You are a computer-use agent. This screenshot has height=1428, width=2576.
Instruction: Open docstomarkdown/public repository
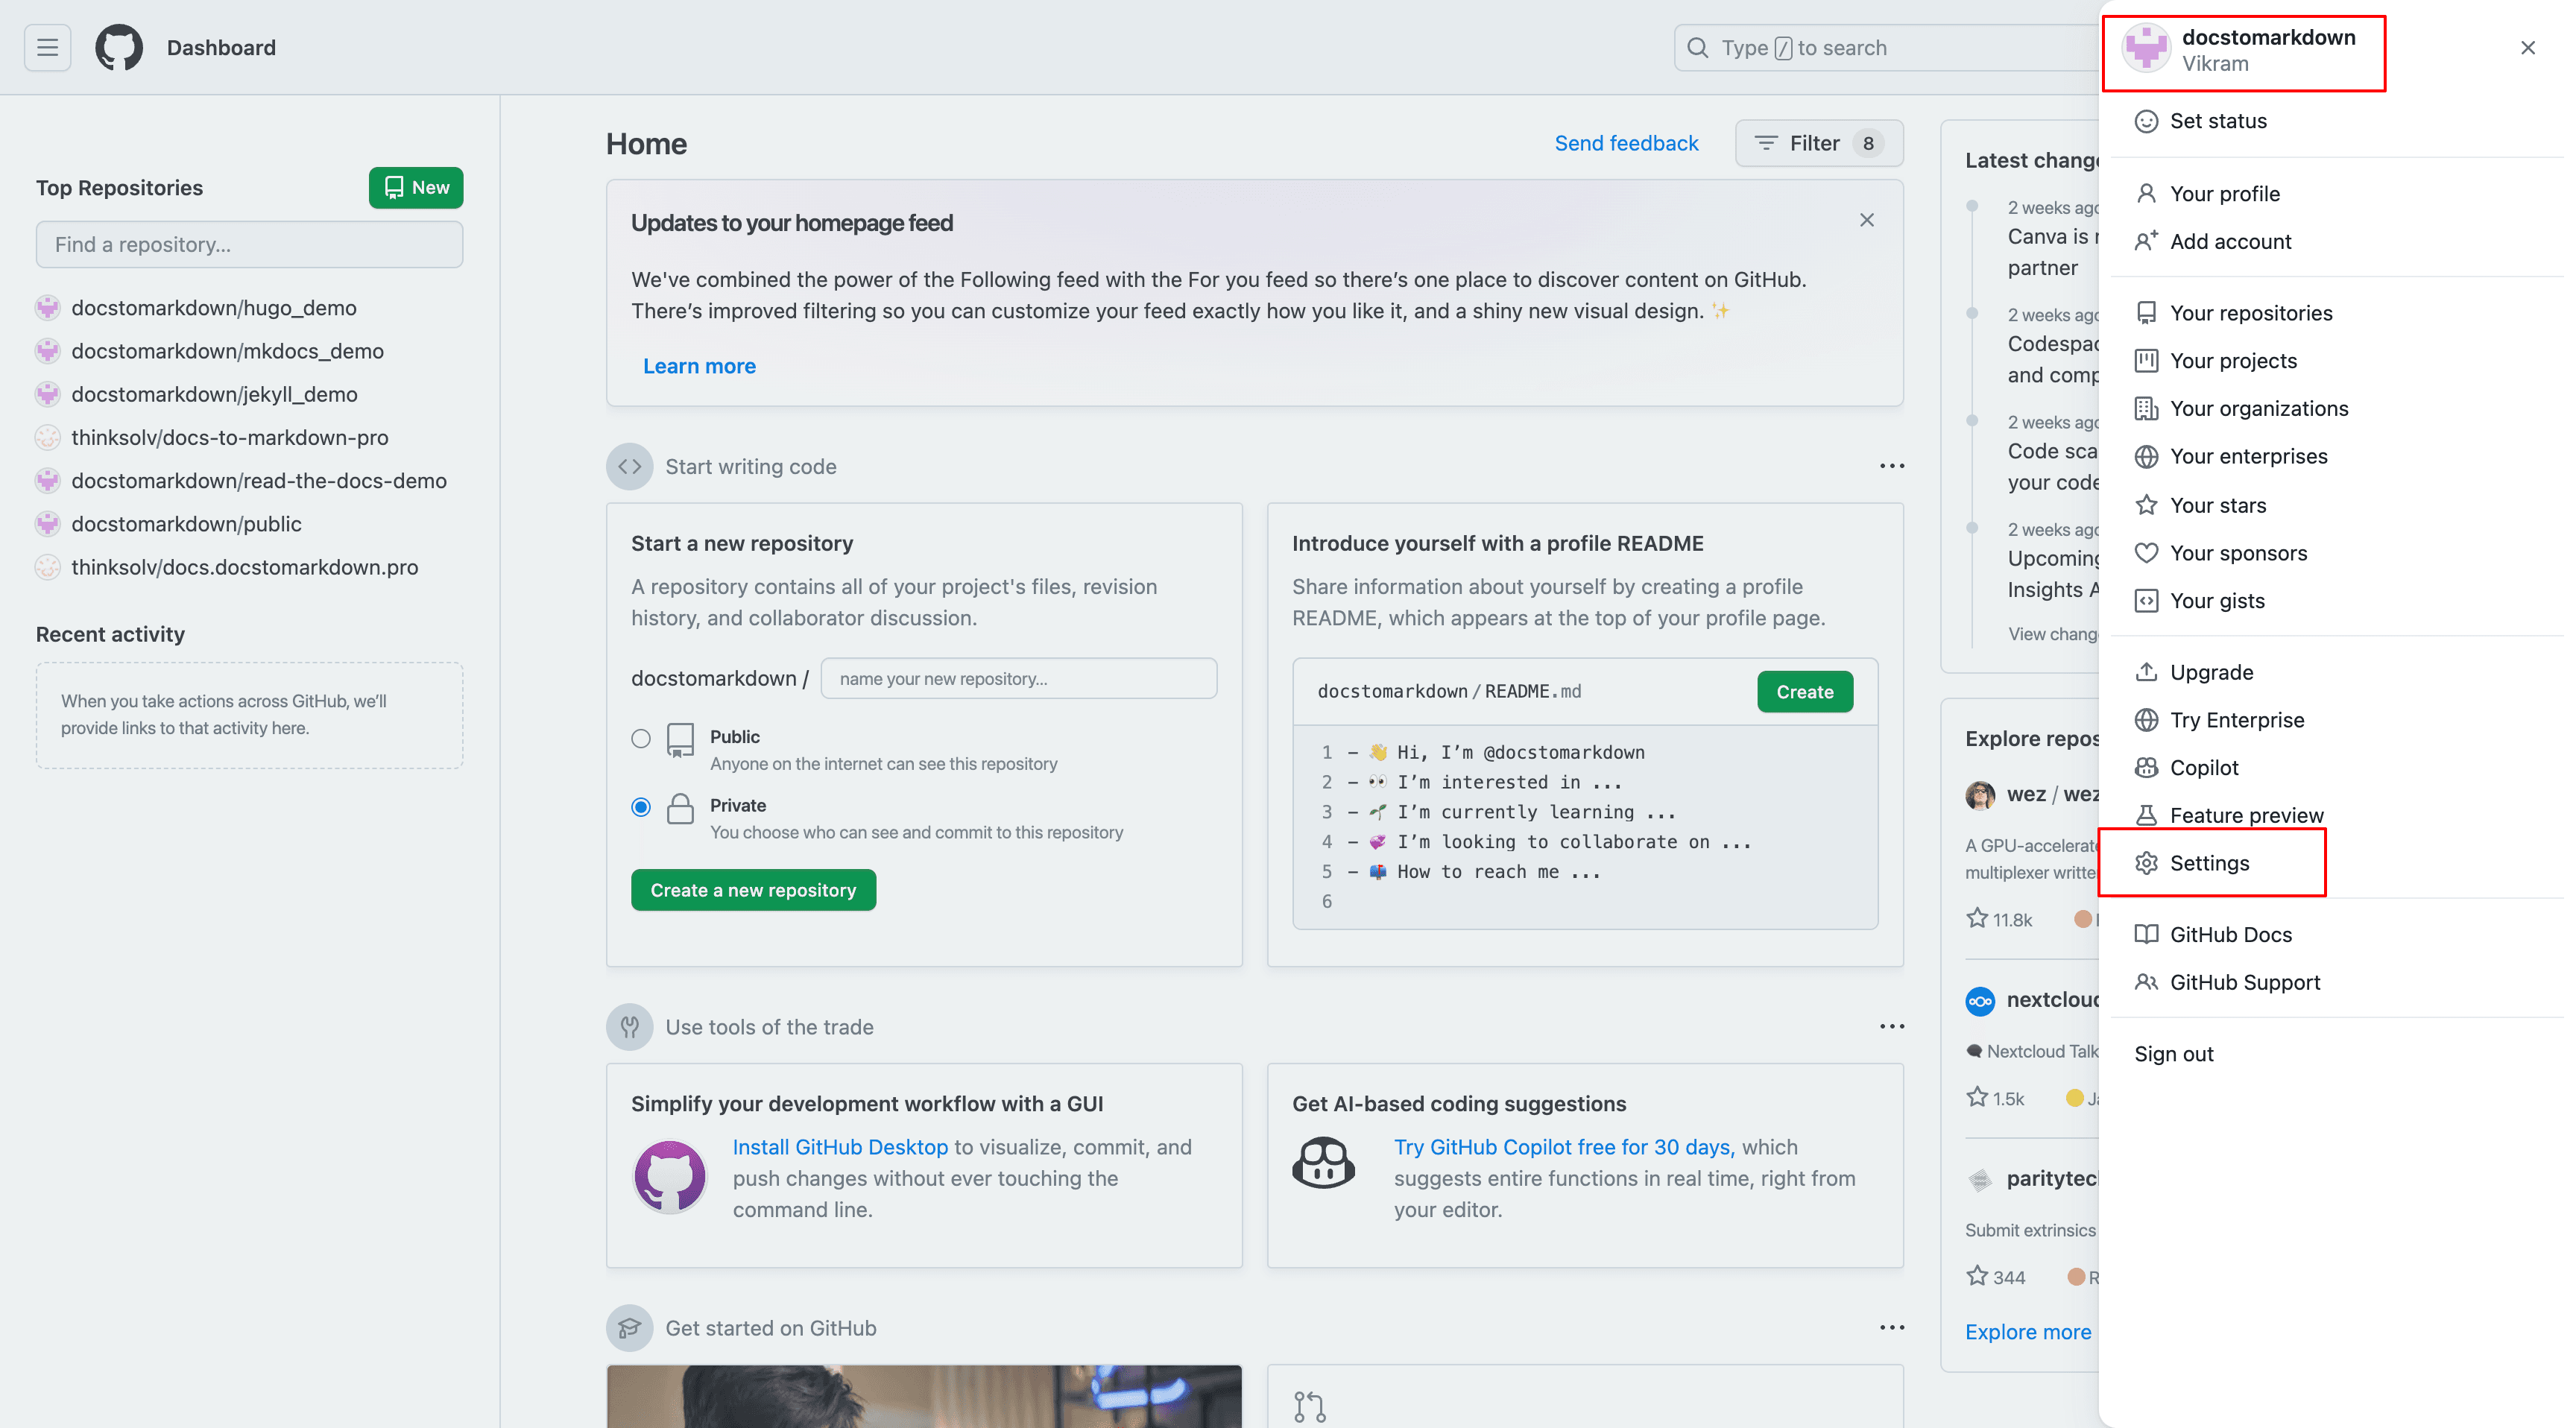click(x=186, y=524)
